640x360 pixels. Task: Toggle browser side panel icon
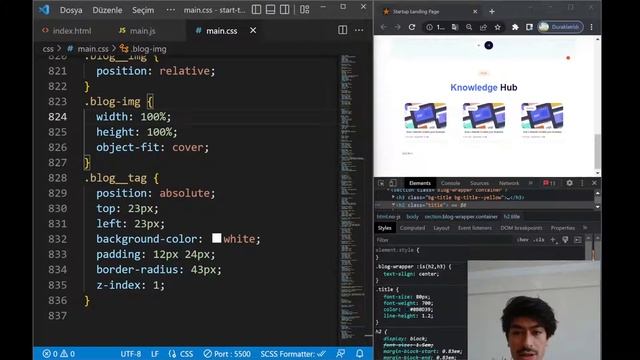click(529, 27)
